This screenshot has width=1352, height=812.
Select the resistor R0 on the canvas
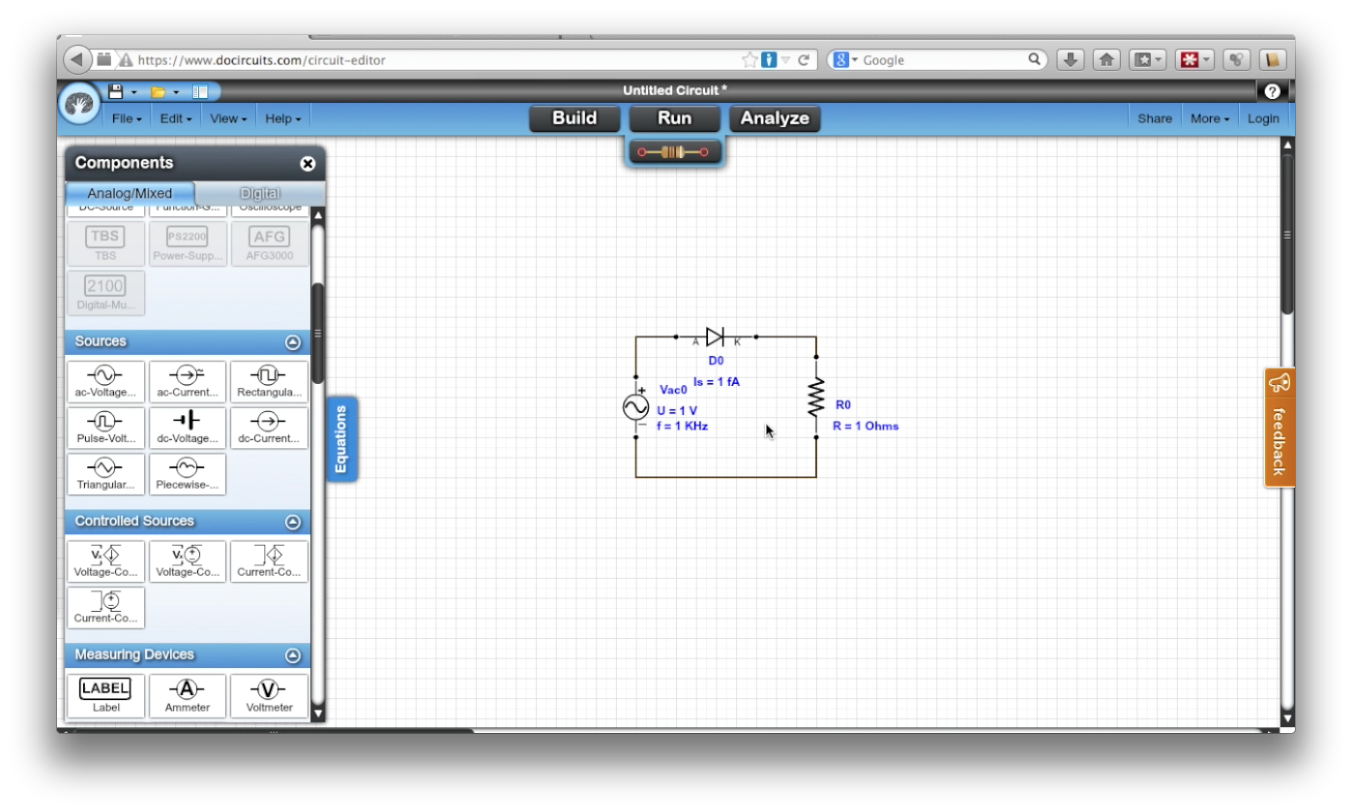click(x=816, y=397)
